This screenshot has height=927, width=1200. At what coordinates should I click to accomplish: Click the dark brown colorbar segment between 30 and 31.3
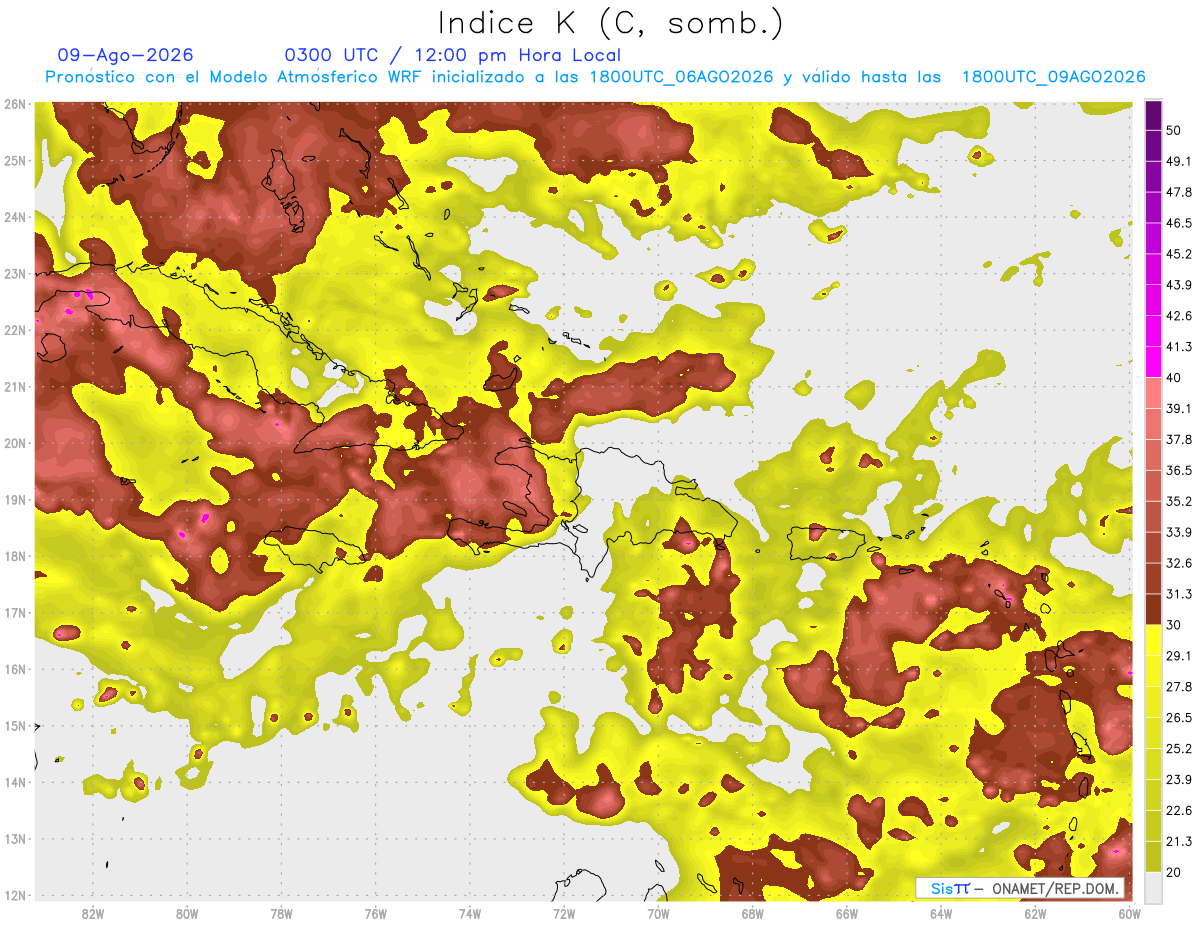click(1153, 609)
